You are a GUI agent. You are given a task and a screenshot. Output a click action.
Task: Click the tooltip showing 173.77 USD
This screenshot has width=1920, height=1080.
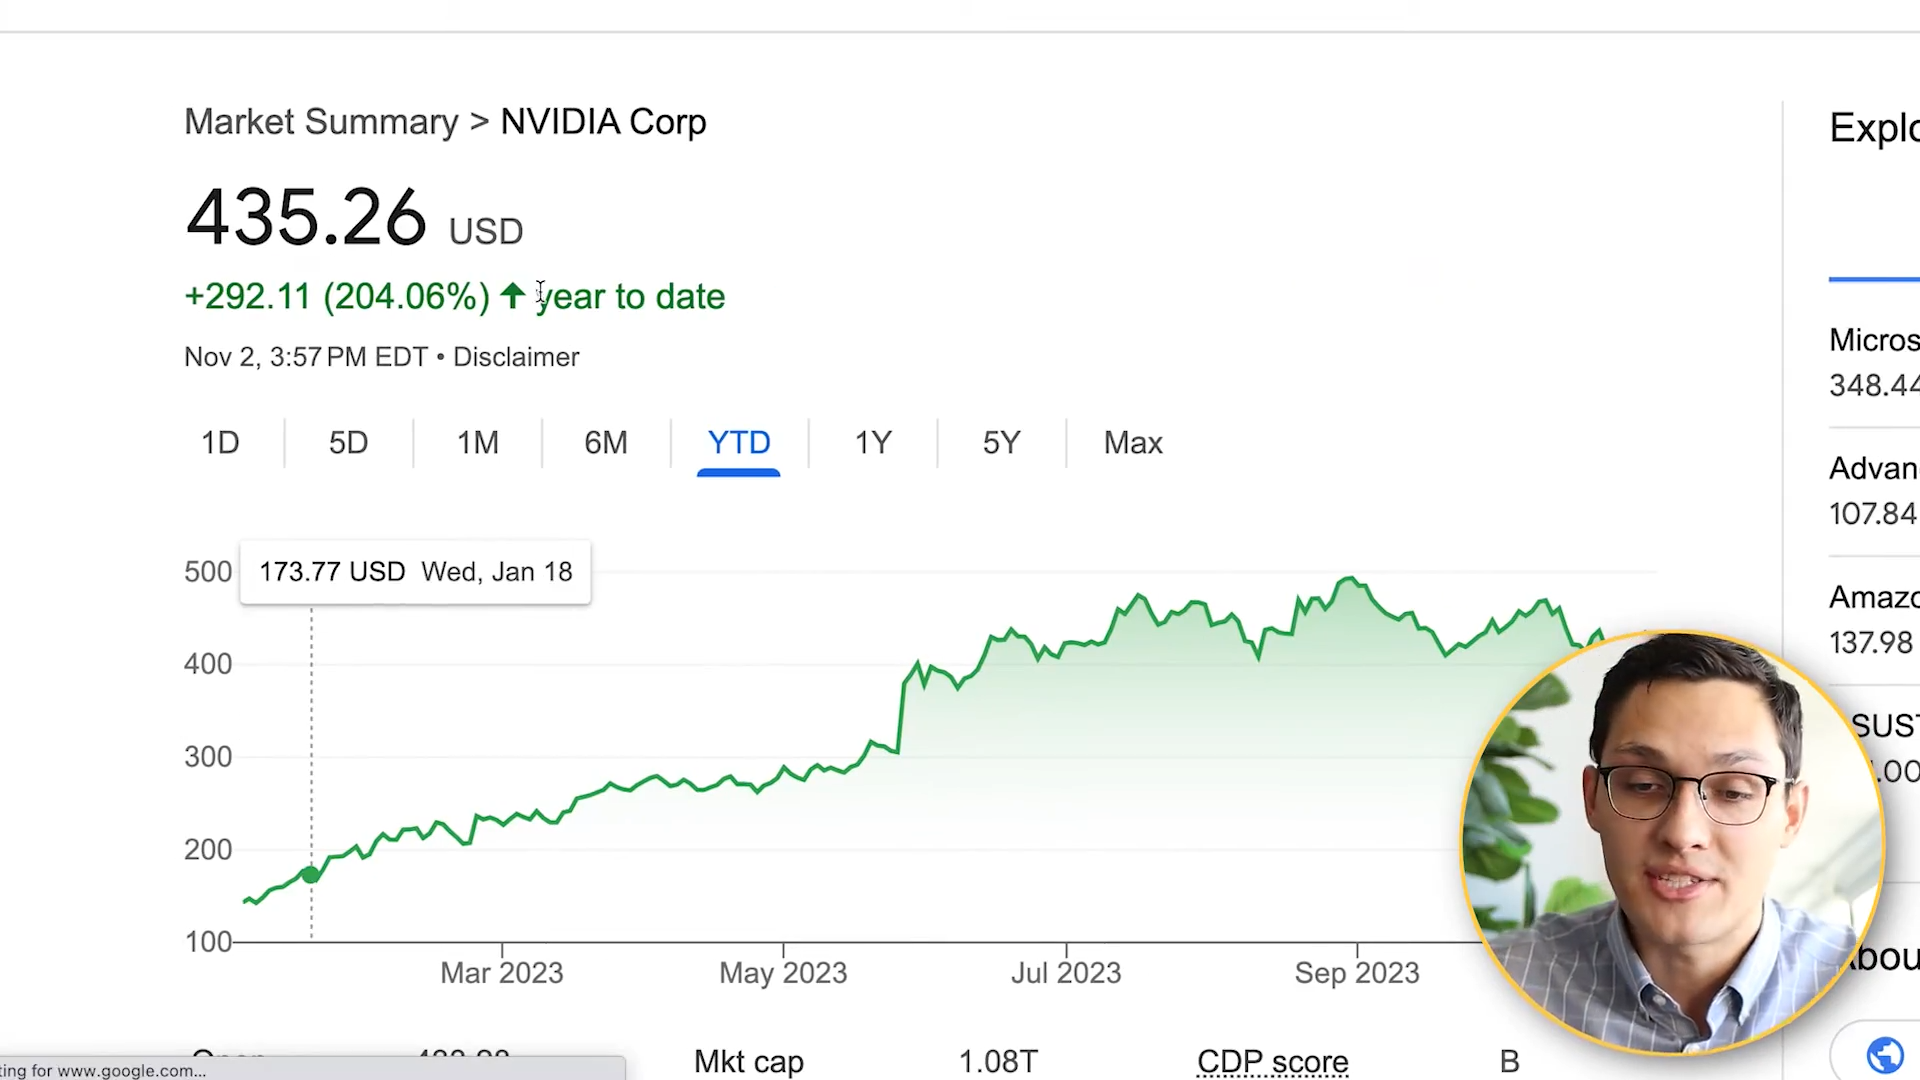click(415, 571)
